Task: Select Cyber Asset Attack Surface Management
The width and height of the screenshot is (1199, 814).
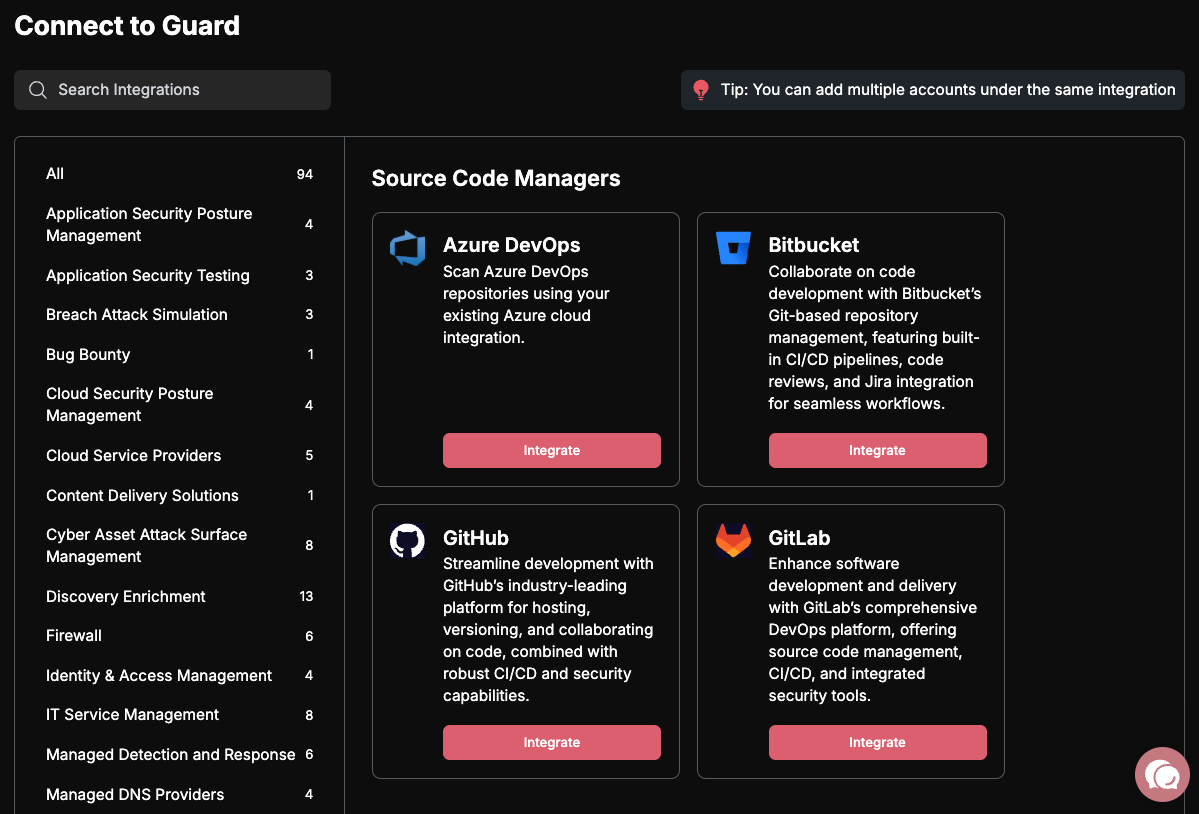Action: point(179,546)
